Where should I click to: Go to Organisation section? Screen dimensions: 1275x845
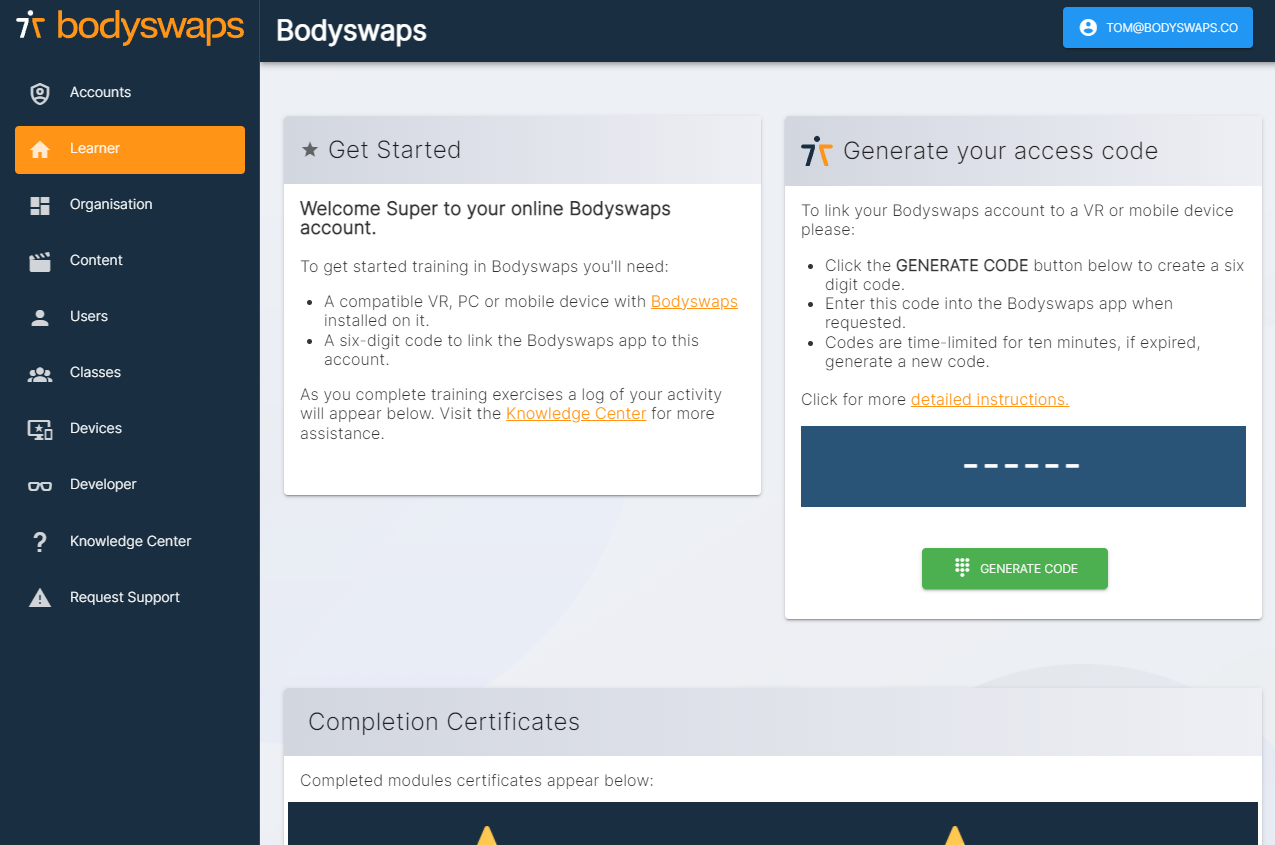(130, 205)
